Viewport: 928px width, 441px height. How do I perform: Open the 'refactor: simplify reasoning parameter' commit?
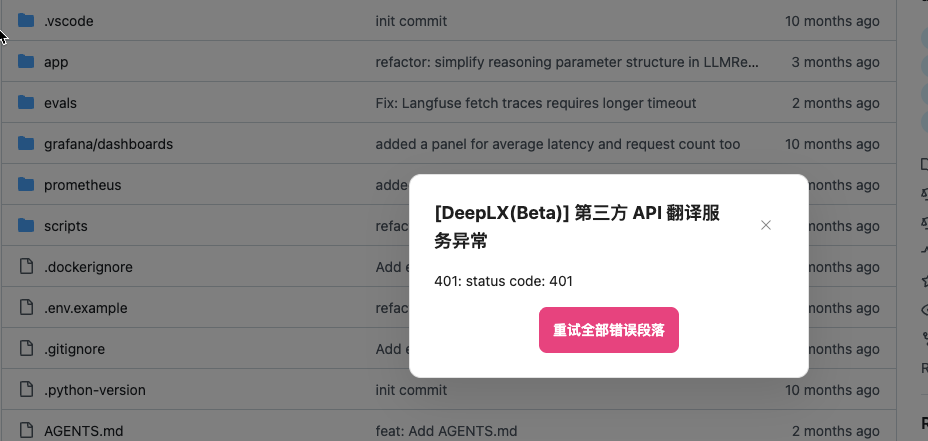[x=567, y=62]
